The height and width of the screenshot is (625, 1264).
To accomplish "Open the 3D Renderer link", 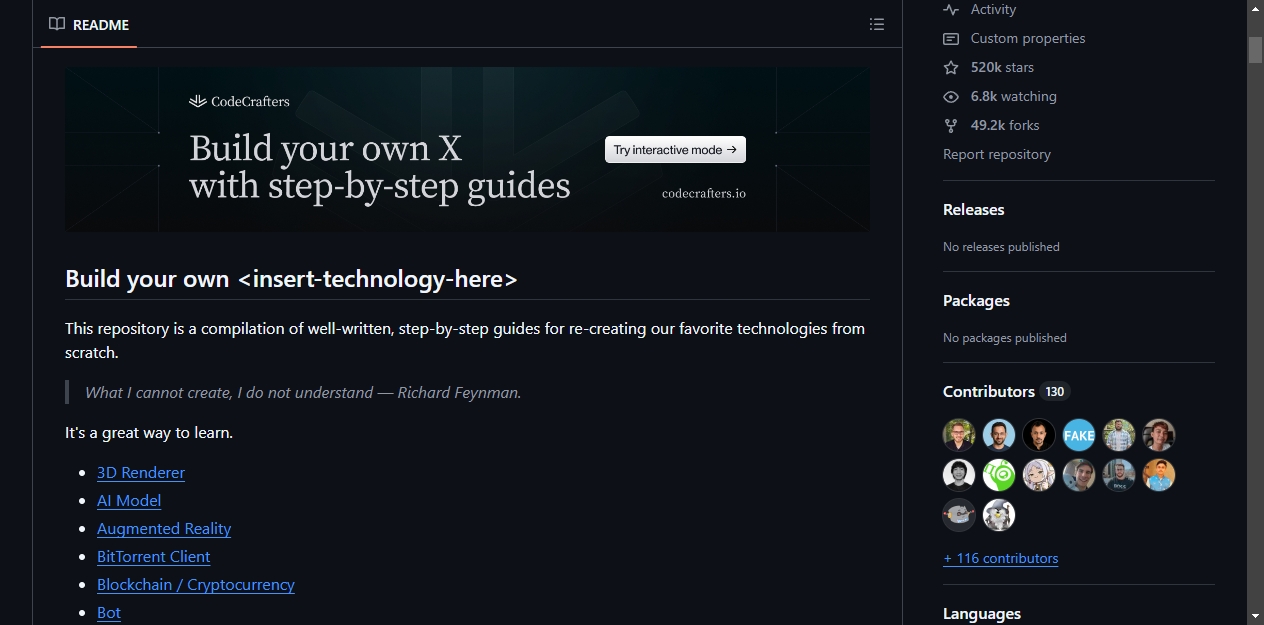I will 141,472.
